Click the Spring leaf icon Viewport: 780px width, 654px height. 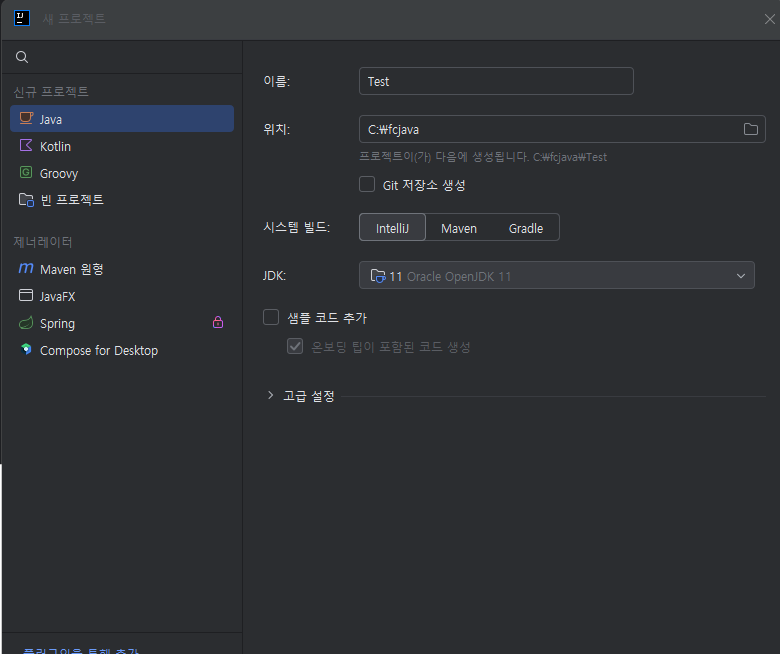tap(26, 323)
